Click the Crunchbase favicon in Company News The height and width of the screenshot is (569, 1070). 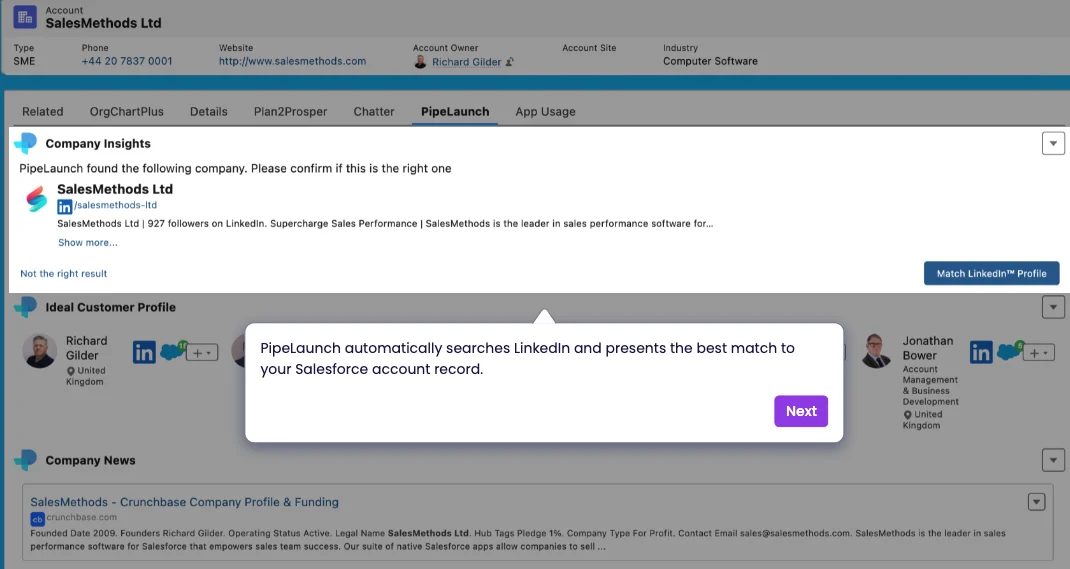37,518
